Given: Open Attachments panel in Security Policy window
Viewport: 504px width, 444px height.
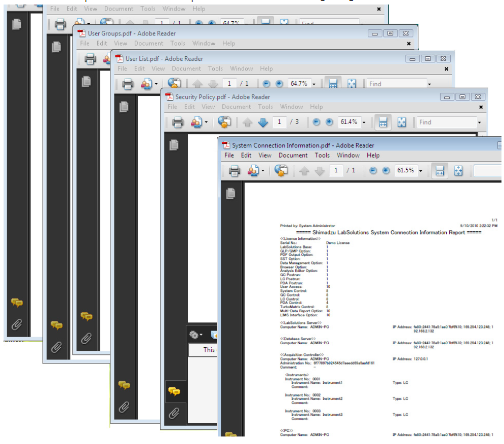Looking at the screenshot, I should (174, 413).
